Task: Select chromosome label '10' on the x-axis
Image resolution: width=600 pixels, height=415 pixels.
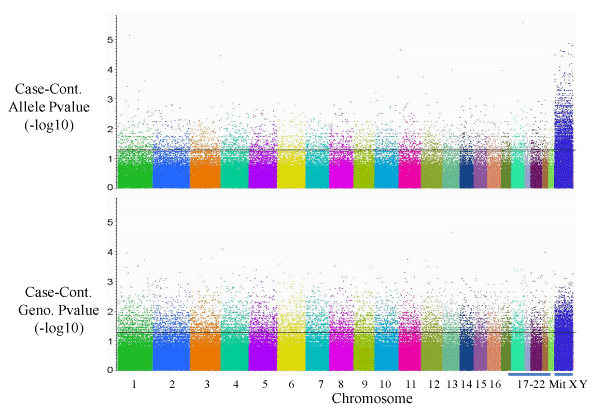Action: (385, 384)
